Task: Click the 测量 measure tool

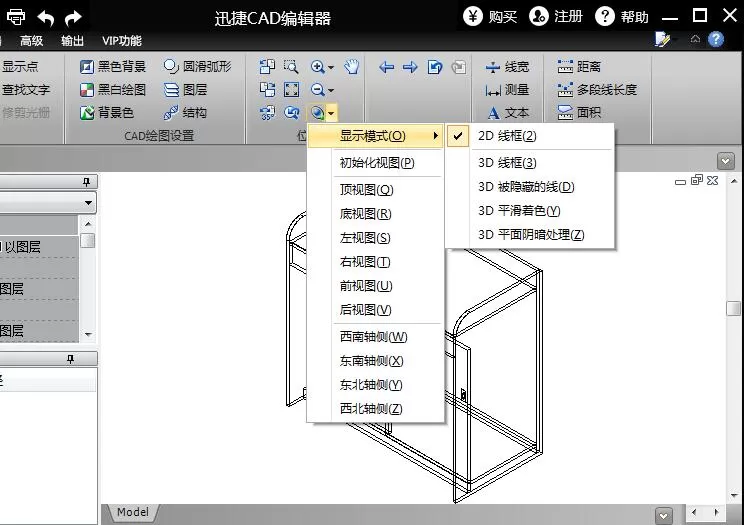Action: pos(507,90)
